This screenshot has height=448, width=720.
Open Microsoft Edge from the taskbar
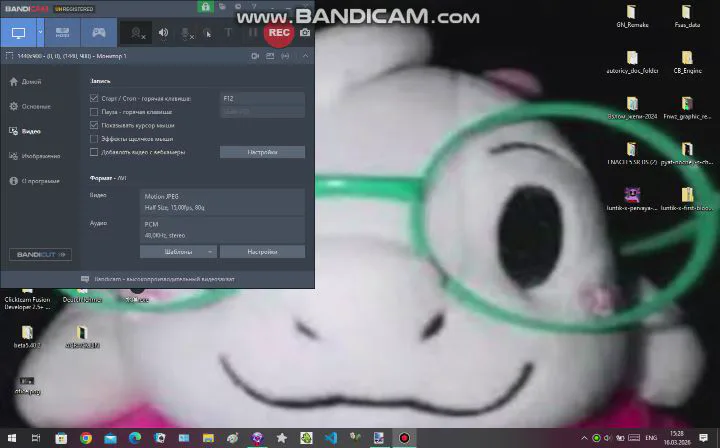(x=135, y=438)
